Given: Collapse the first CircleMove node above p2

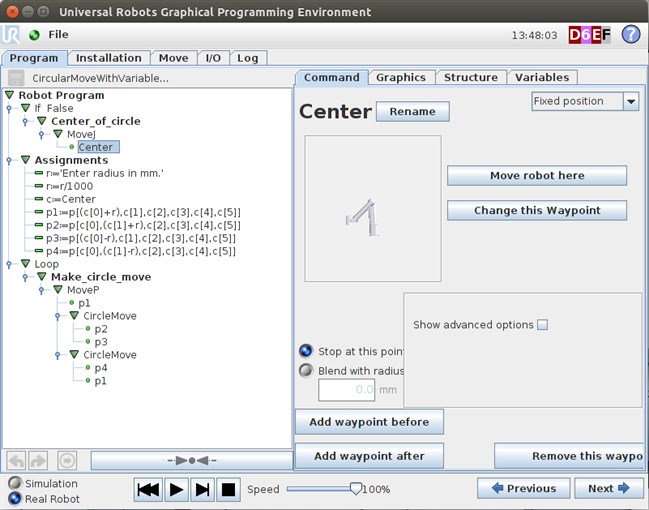Looking at the screenshot, I should [x=74, y=315].
